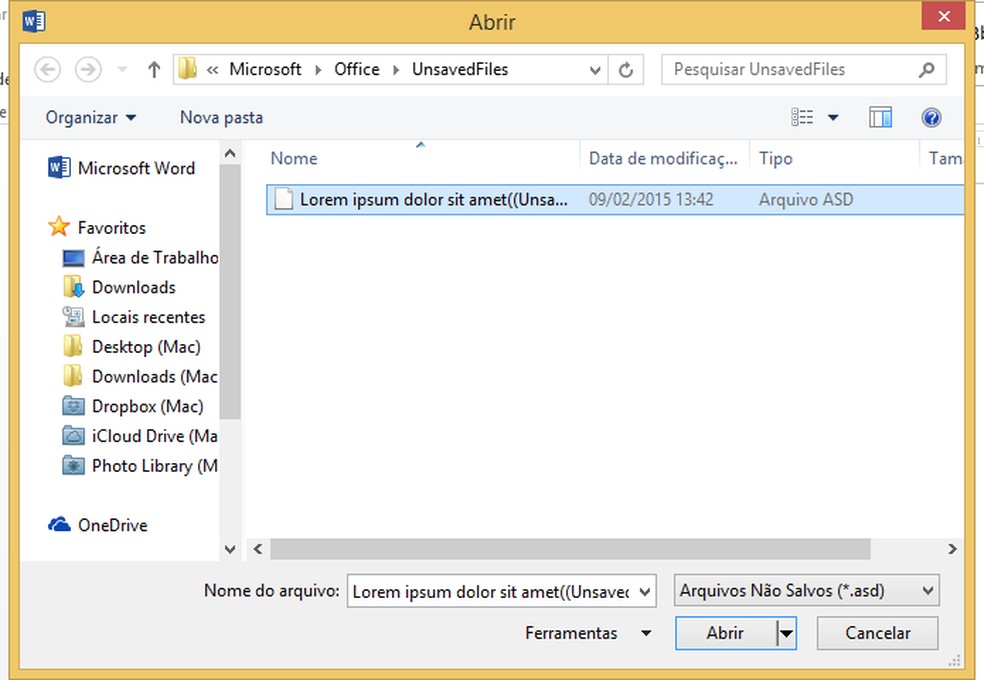Viewport: 984px width, 680px height.
Task: Click the folder icon in address bar
Action: point(187,68)
